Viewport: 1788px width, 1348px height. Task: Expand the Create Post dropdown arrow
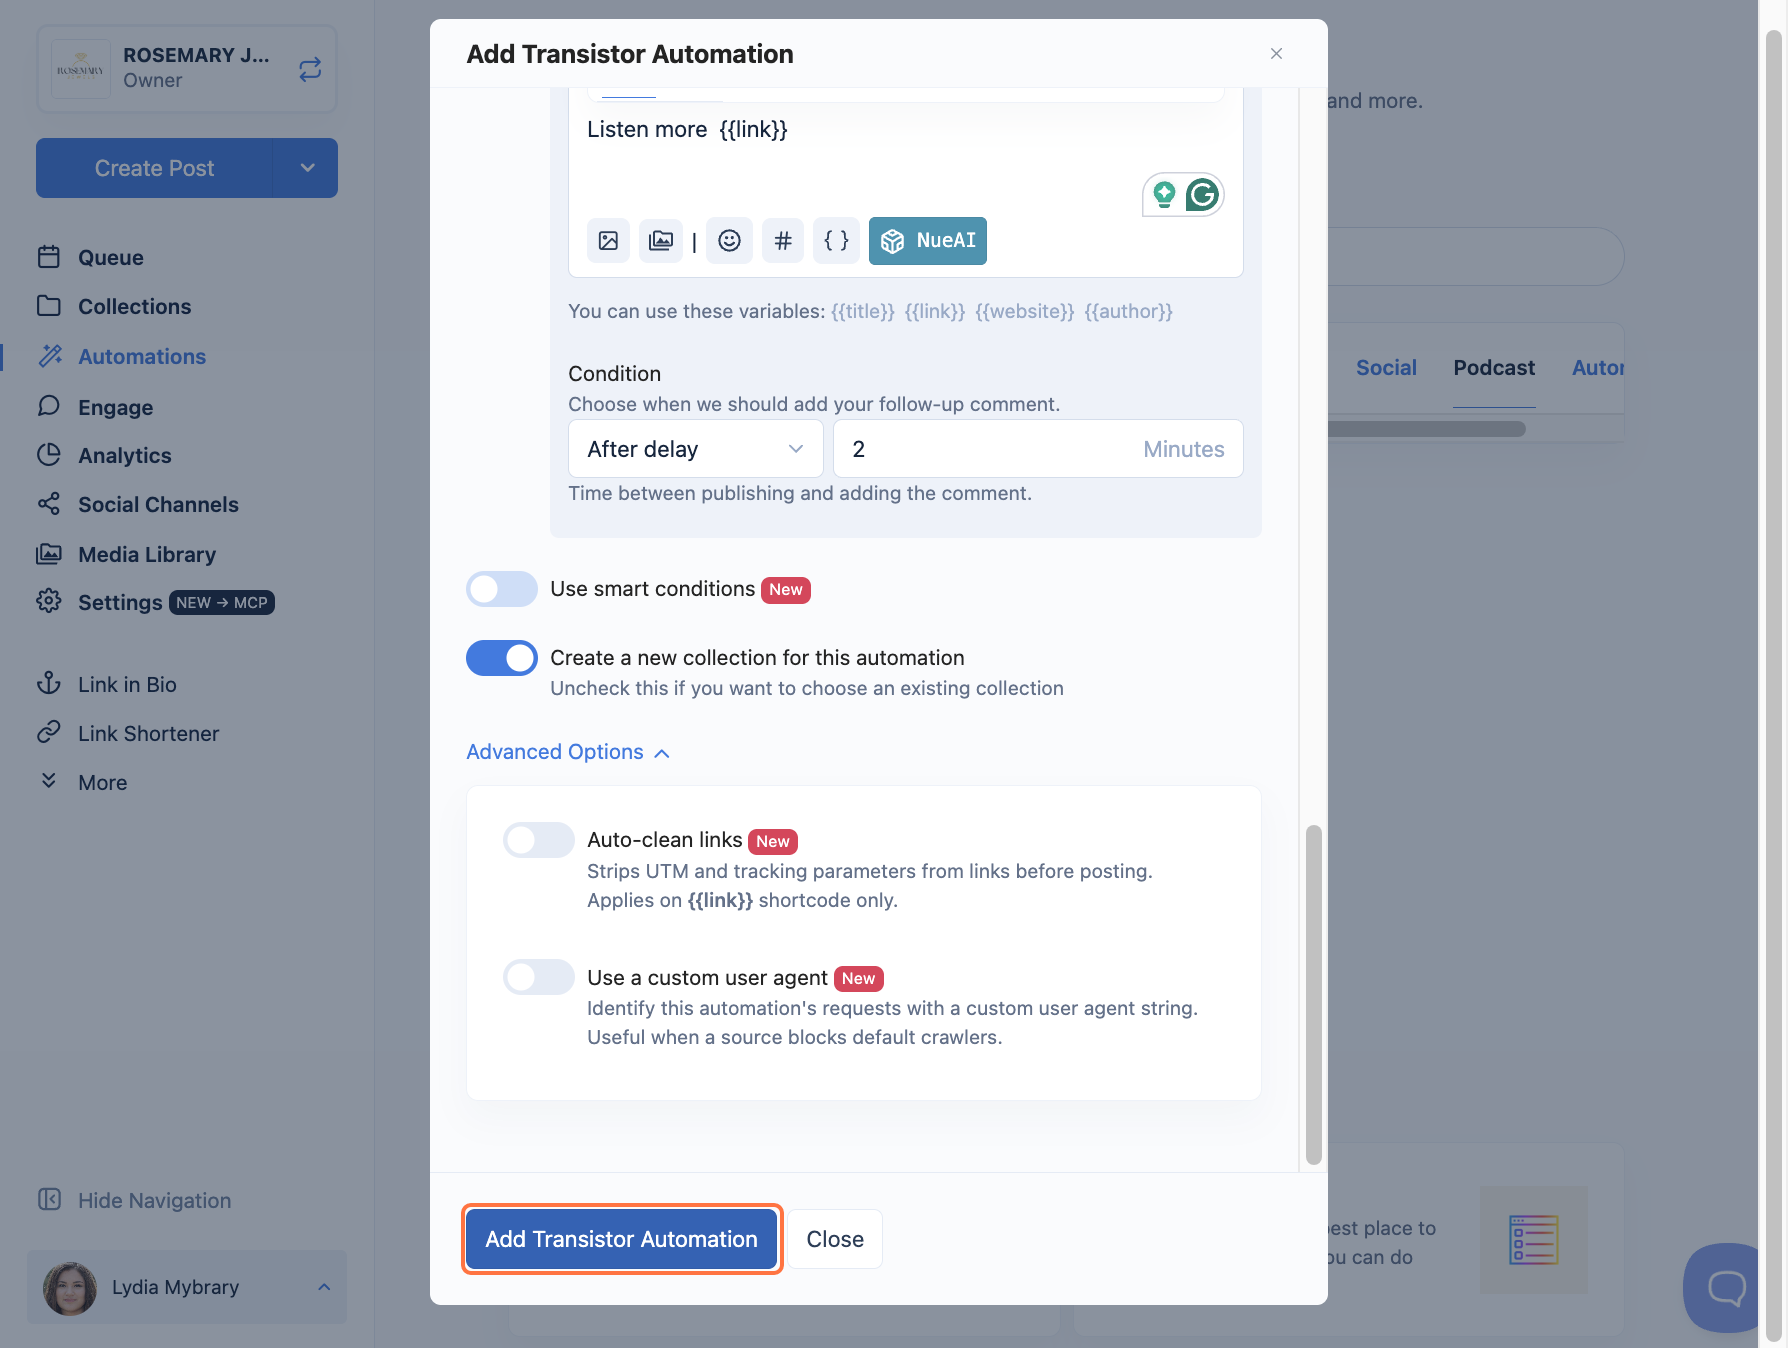[307, 168]
